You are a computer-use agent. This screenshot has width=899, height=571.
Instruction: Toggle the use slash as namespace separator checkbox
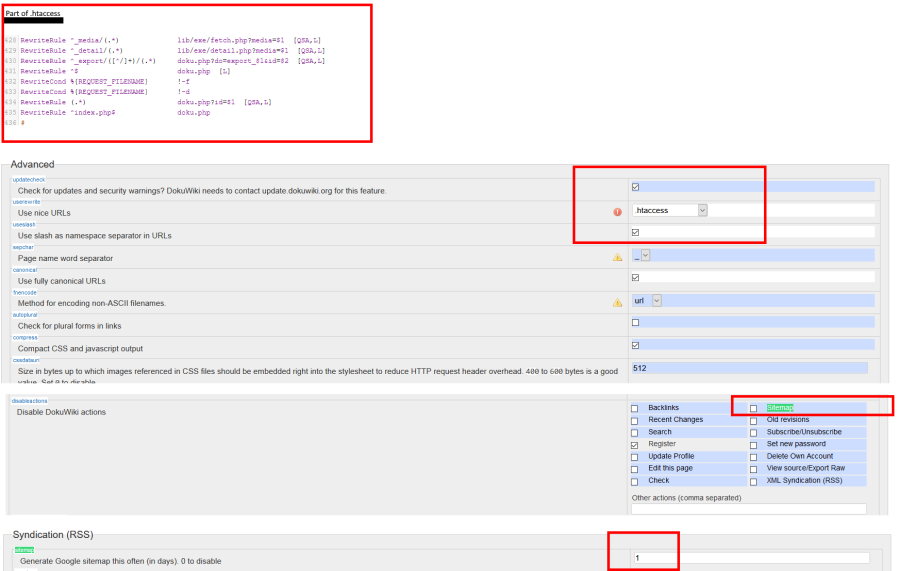[635, 232]
